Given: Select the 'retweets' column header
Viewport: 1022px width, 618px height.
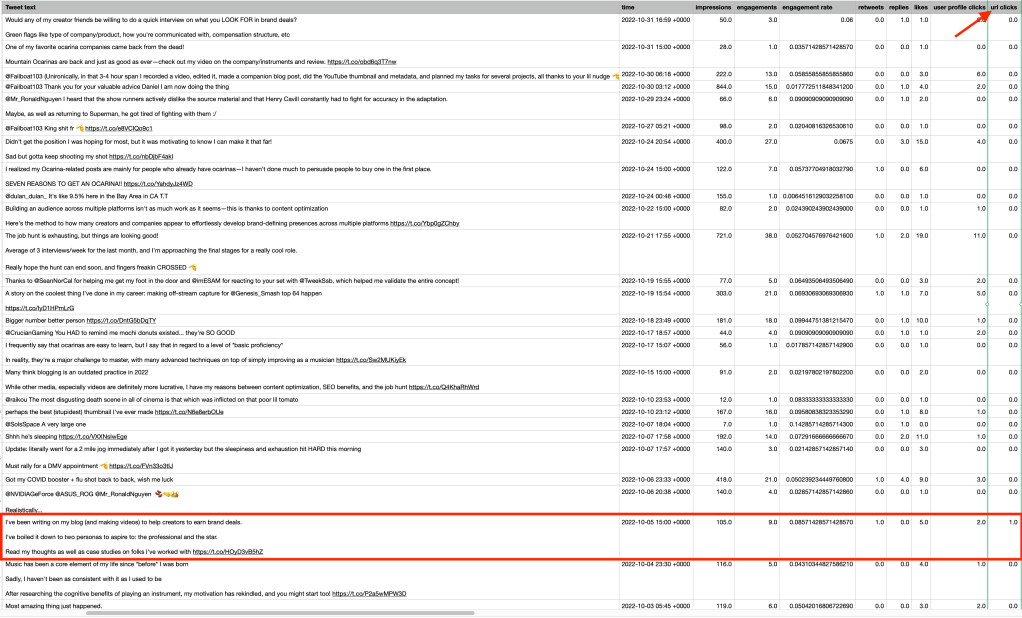Looking at the screenshot, I should 871,7.
